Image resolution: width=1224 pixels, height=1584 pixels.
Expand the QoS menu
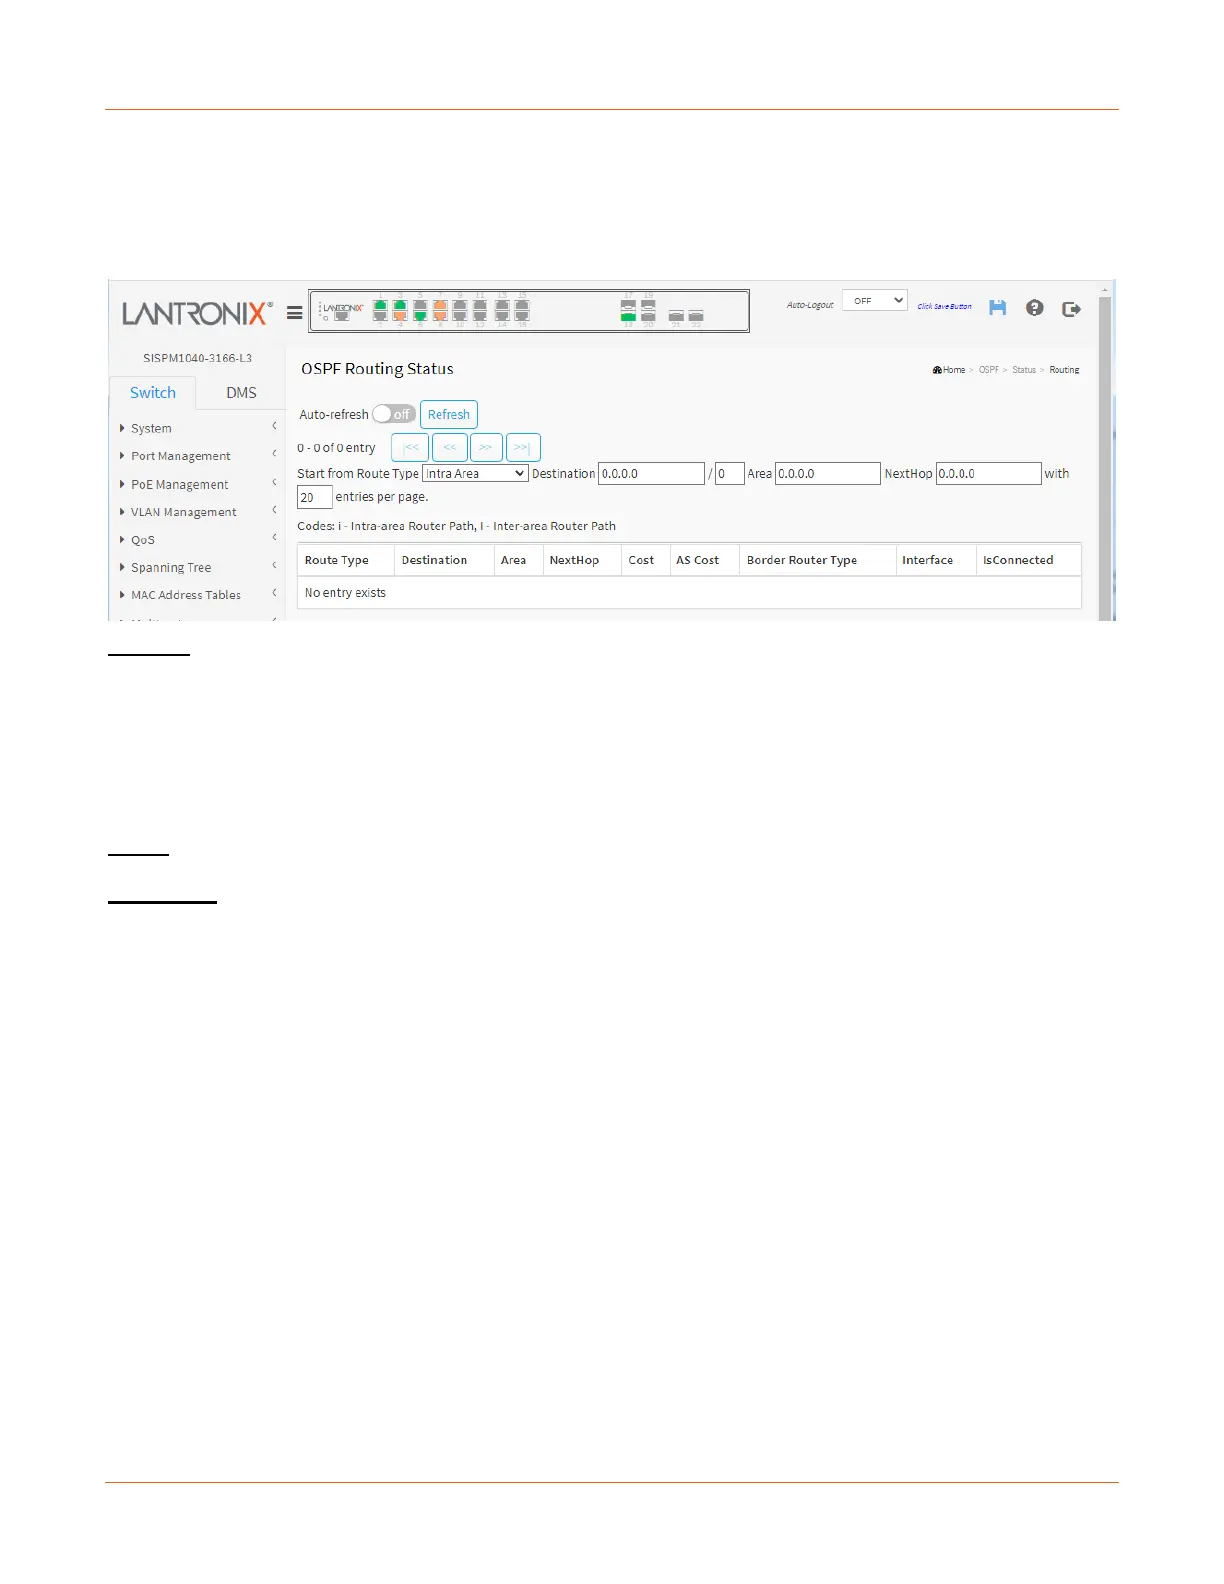142,540
